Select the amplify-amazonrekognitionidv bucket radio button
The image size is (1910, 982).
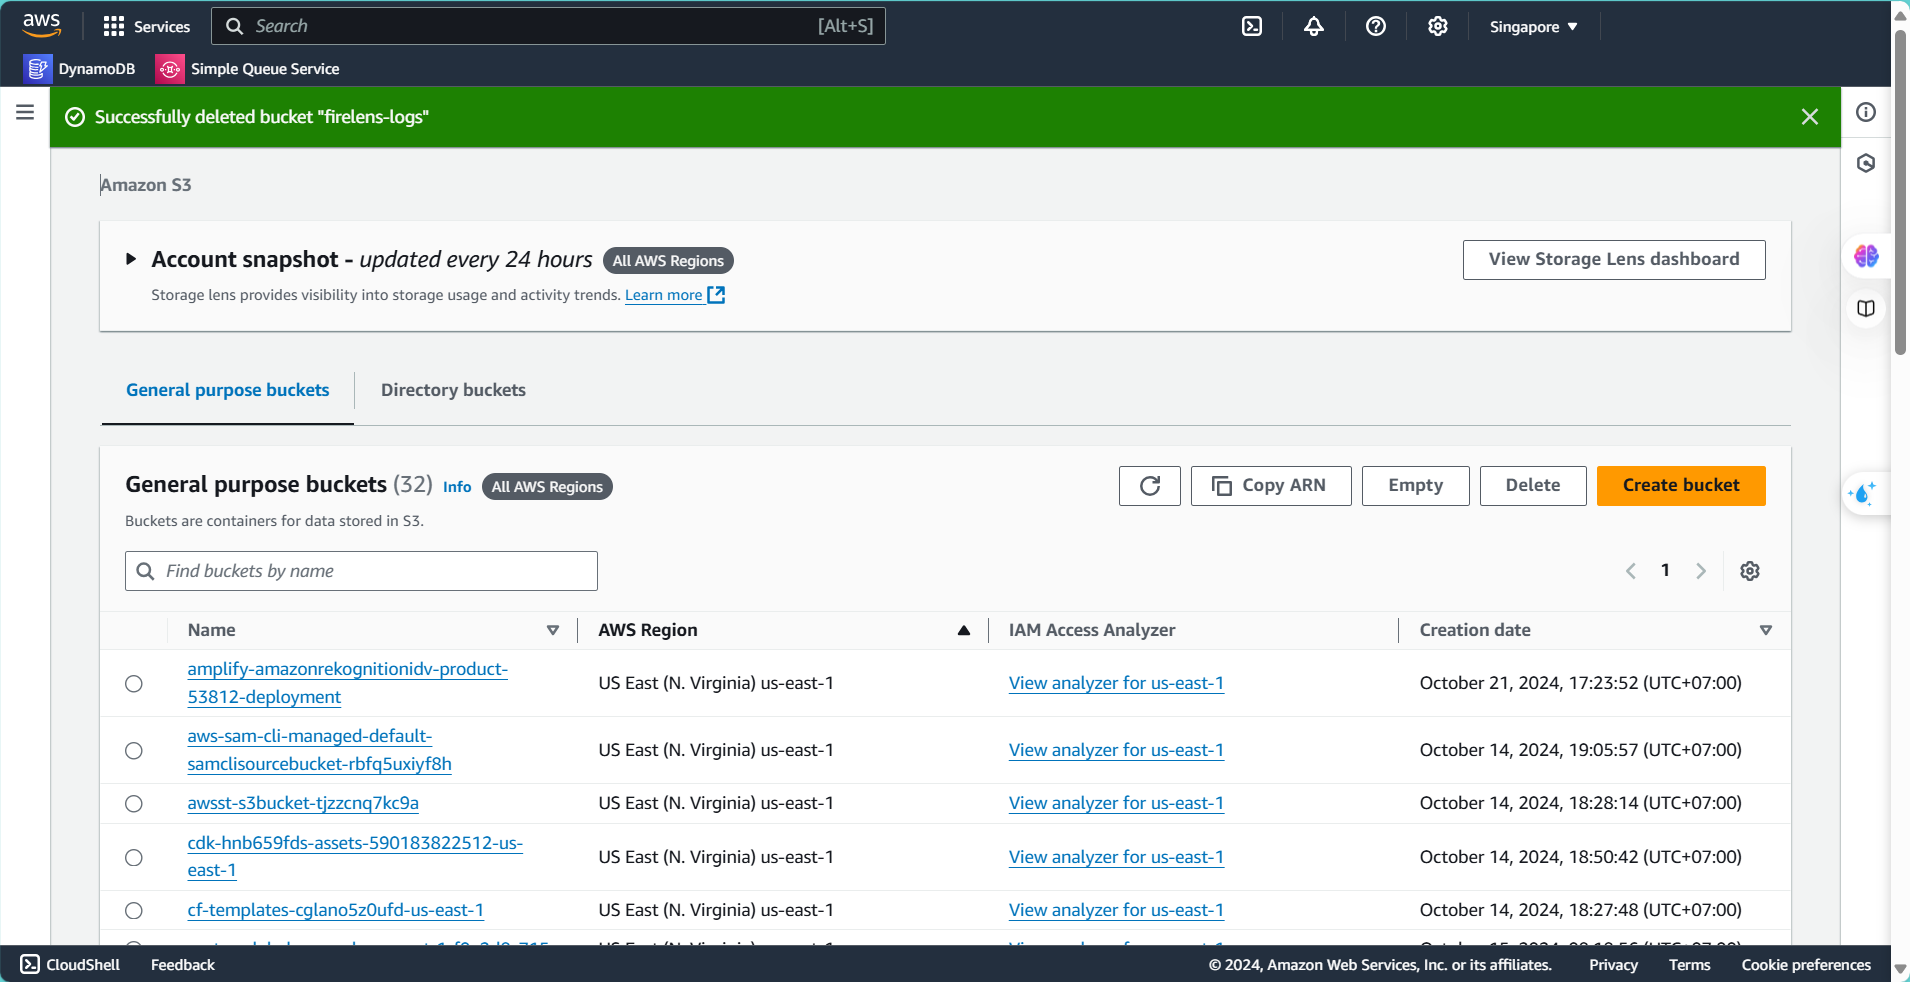tap(134, 684)
